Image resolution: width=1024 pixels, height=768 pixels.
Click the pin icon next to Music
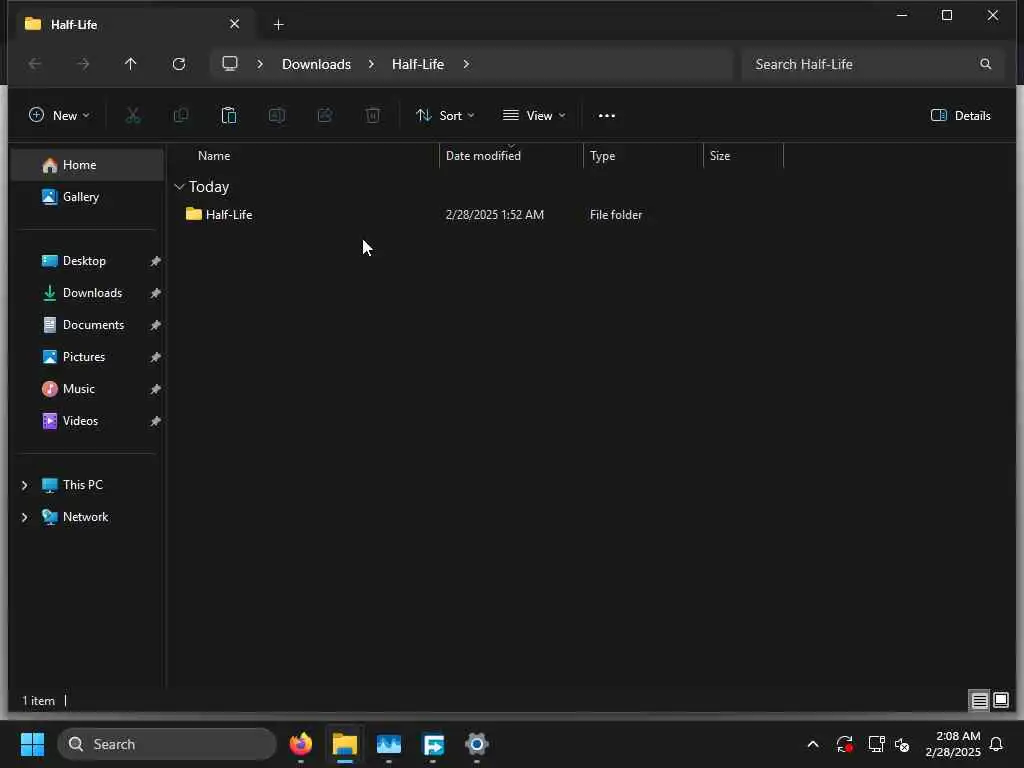(155, 389)
